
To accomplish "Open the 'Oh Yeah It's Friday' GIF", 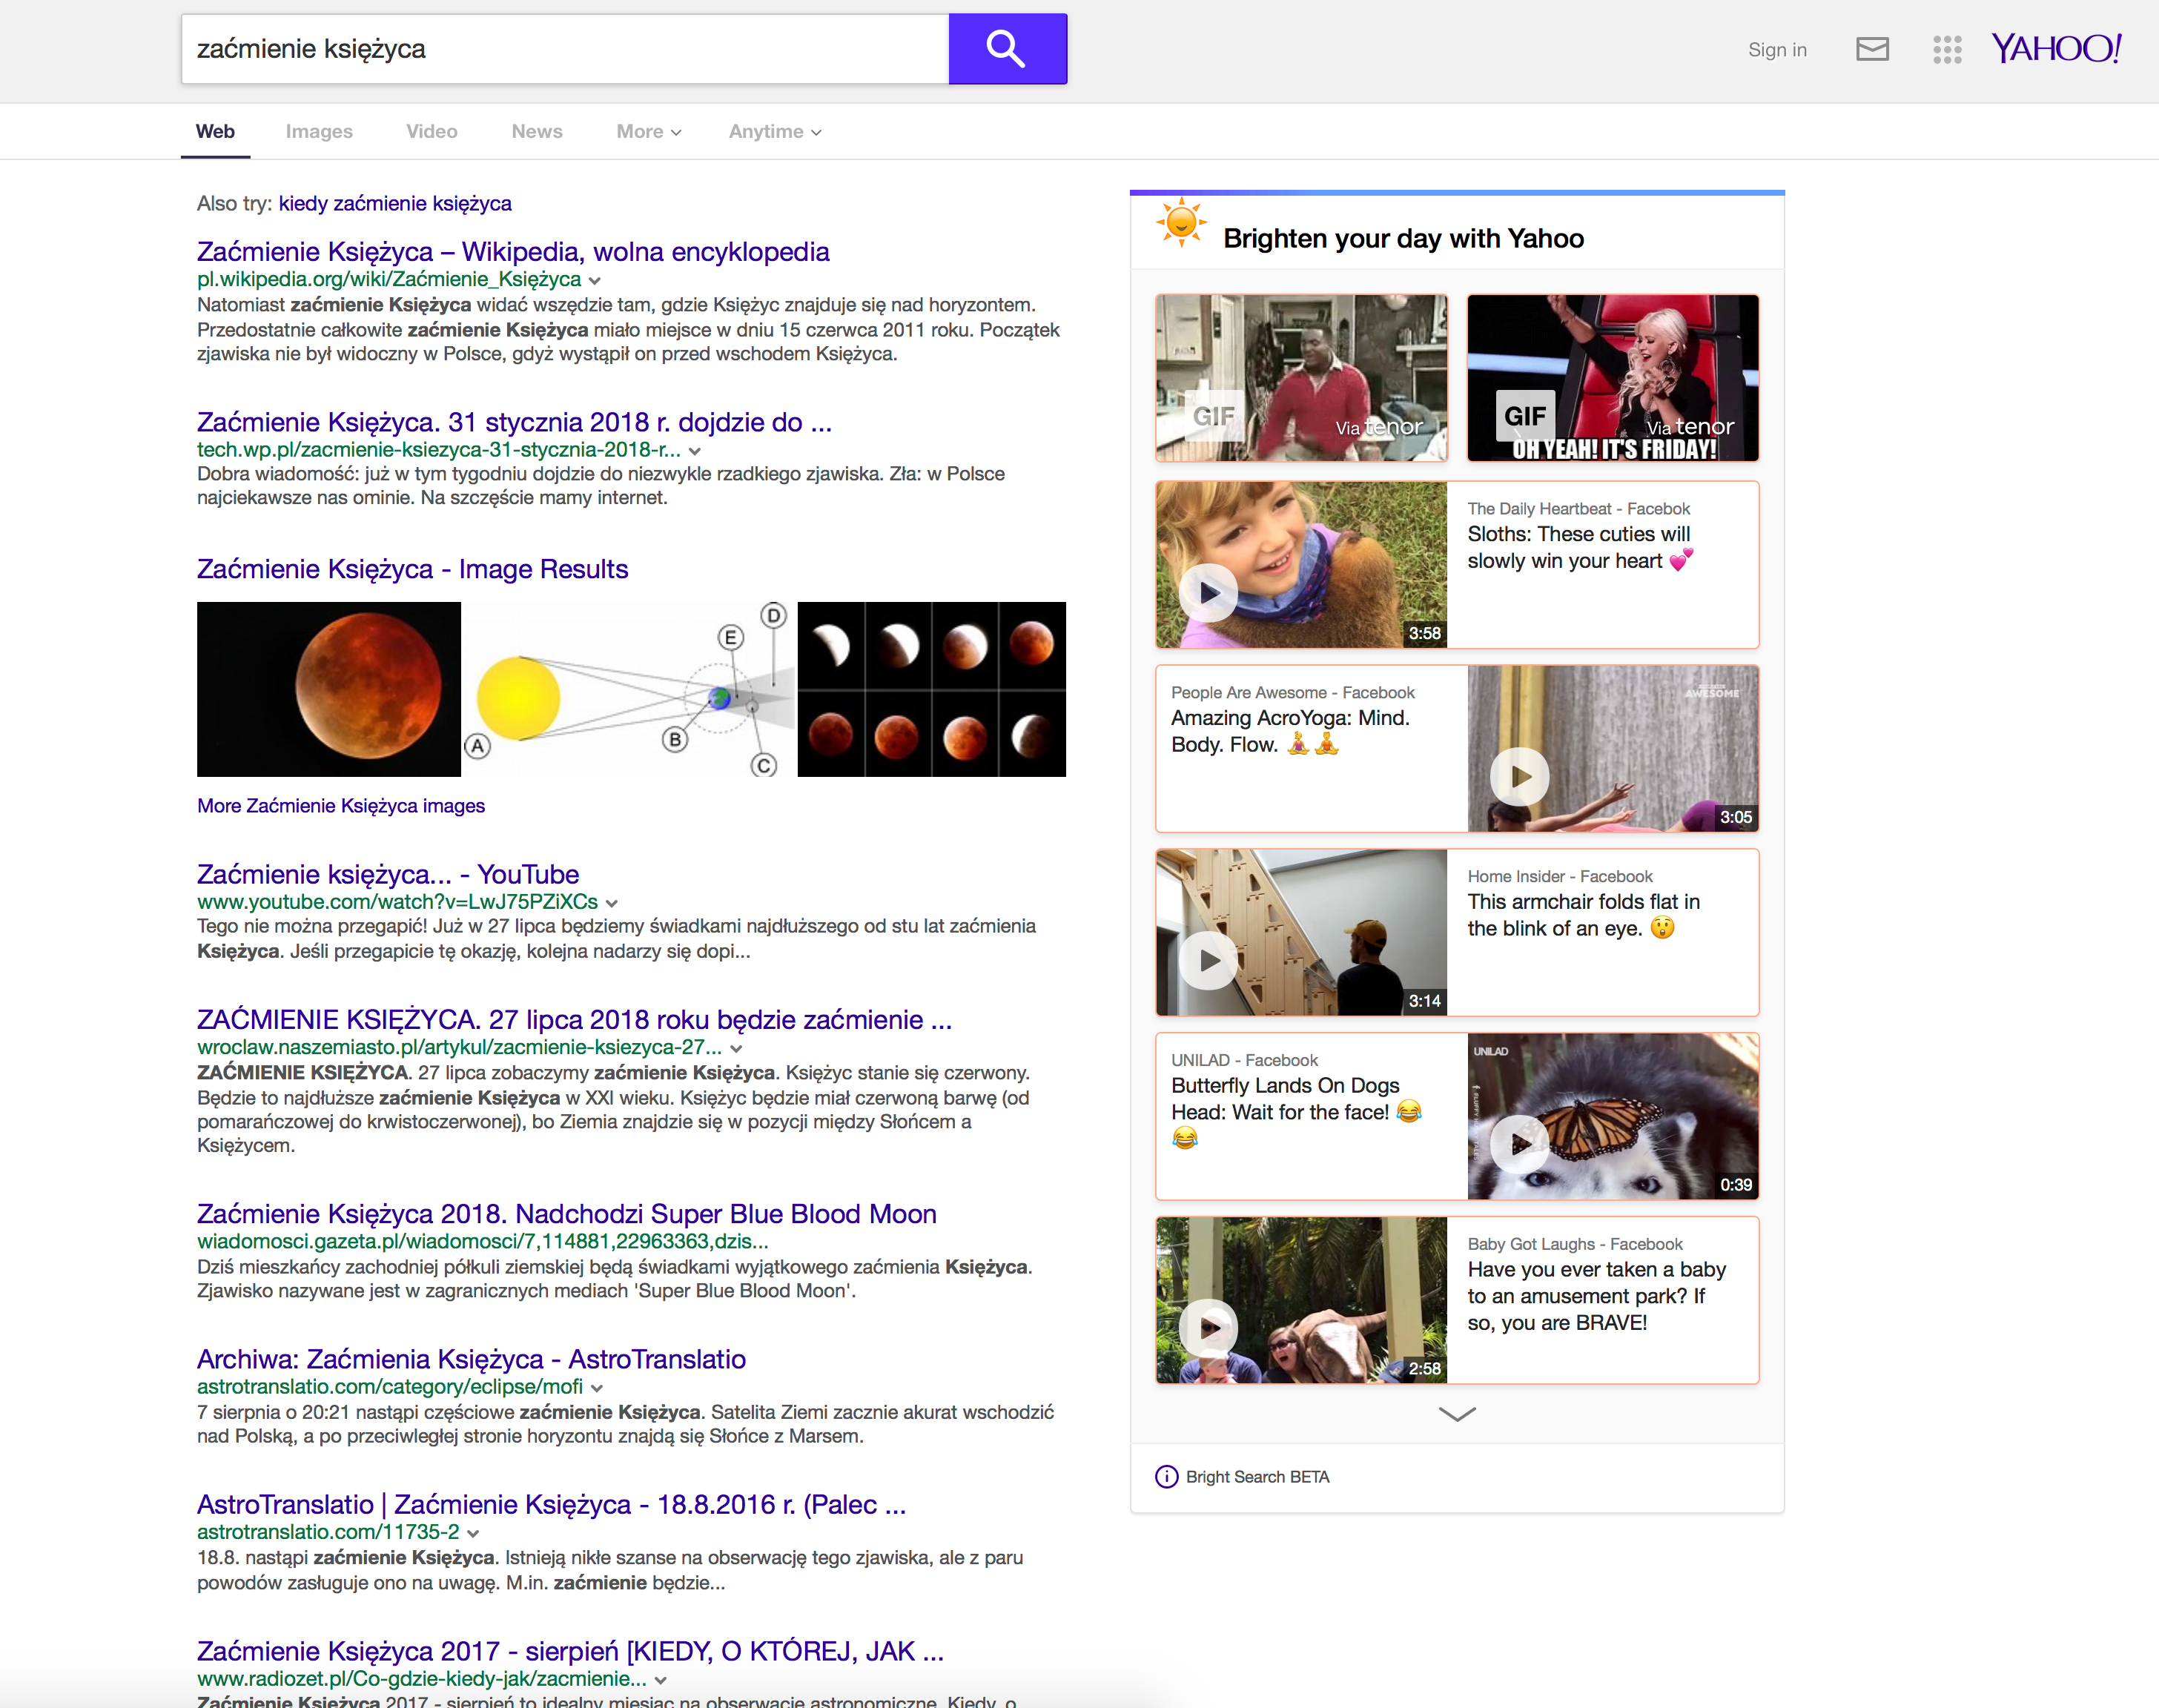I will (1612, 378).
